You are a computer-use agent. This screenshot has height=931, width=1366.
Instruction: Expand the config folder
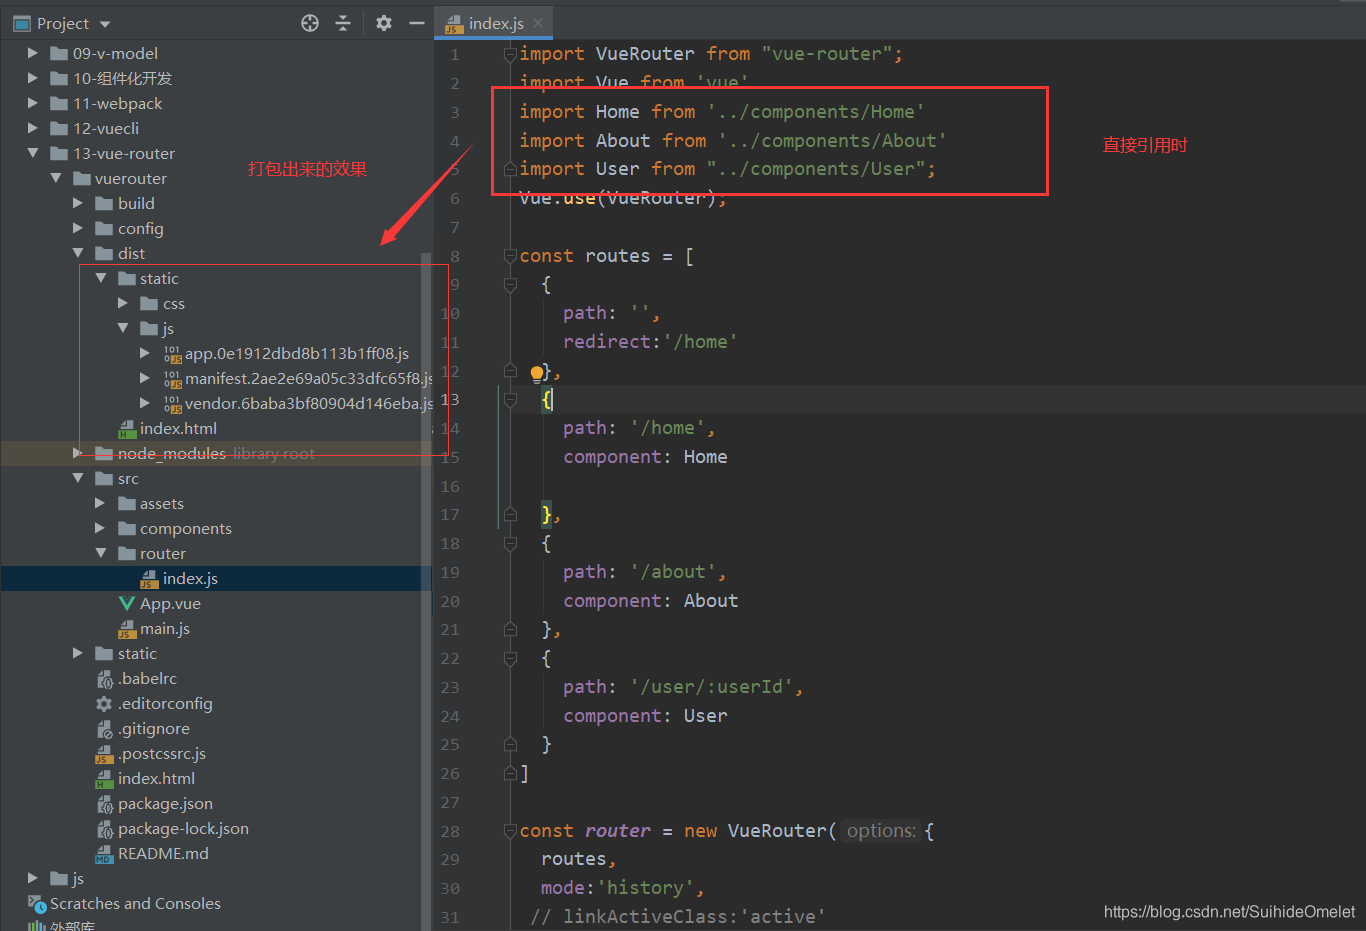(78, 229)
